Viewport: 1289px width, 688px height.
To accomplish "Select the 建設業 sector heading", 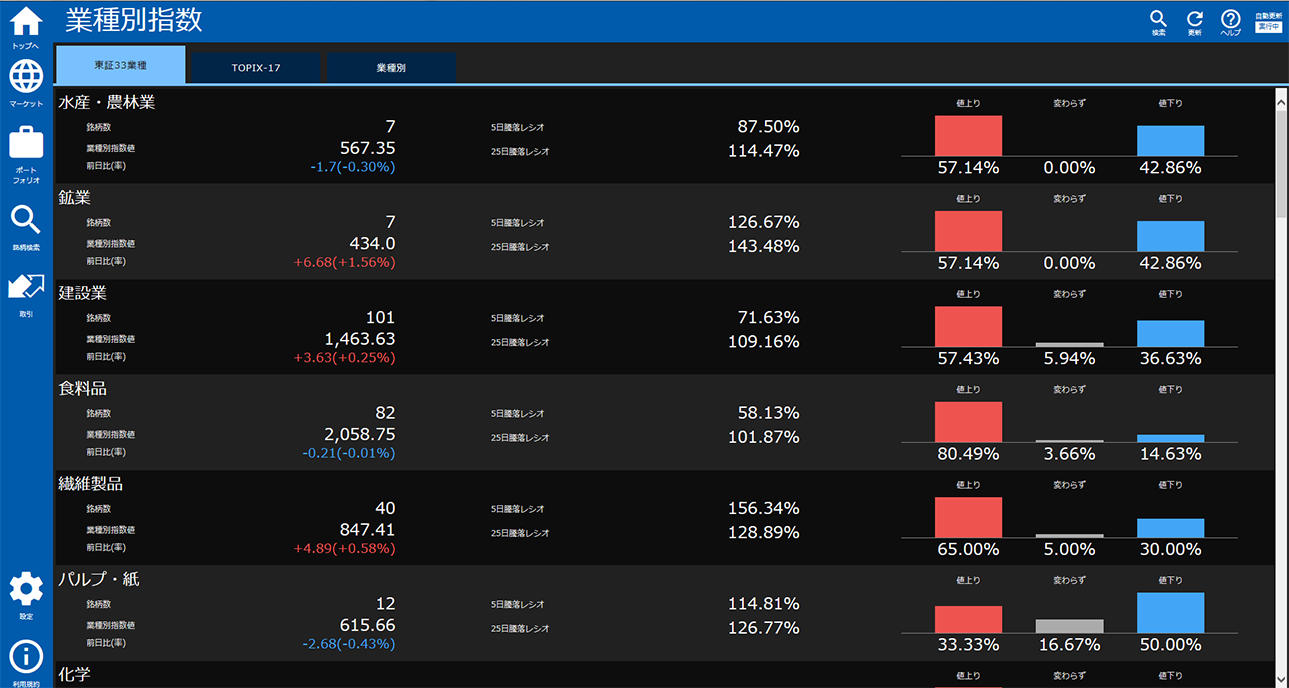I will tap(83, 293).
